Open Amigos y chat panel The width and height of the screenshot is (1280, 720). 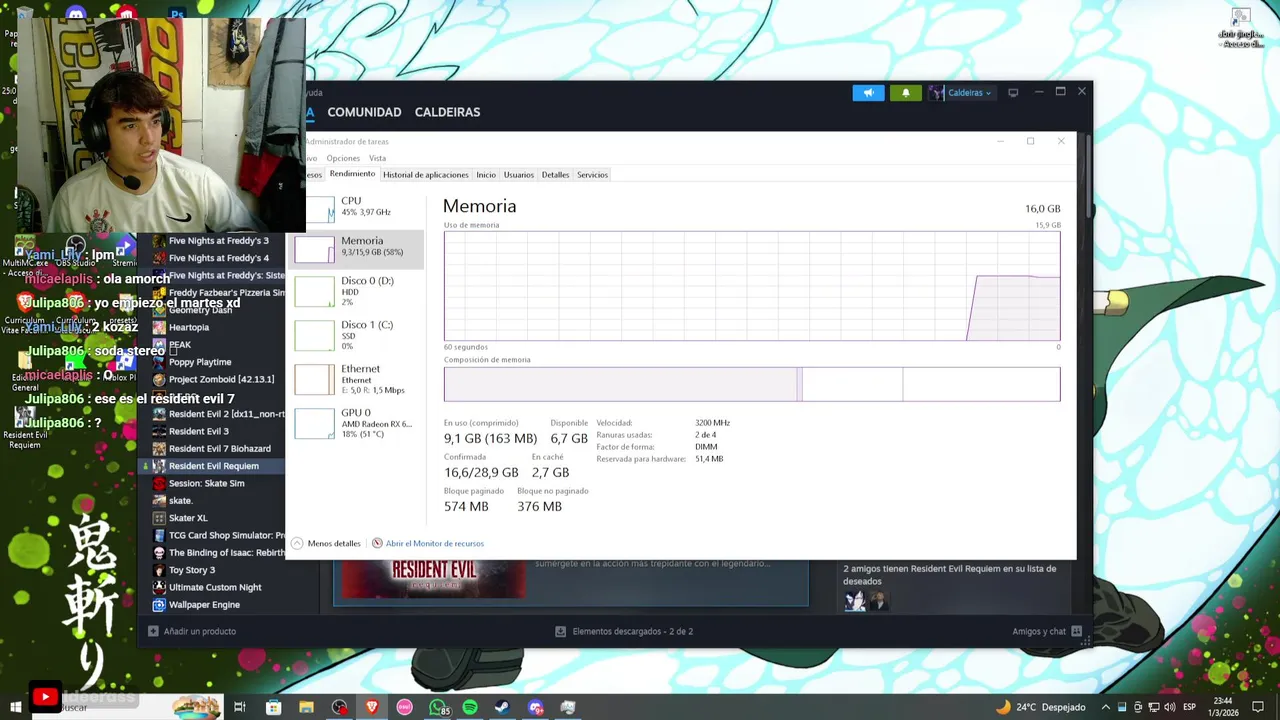[x=1047, y=631]
